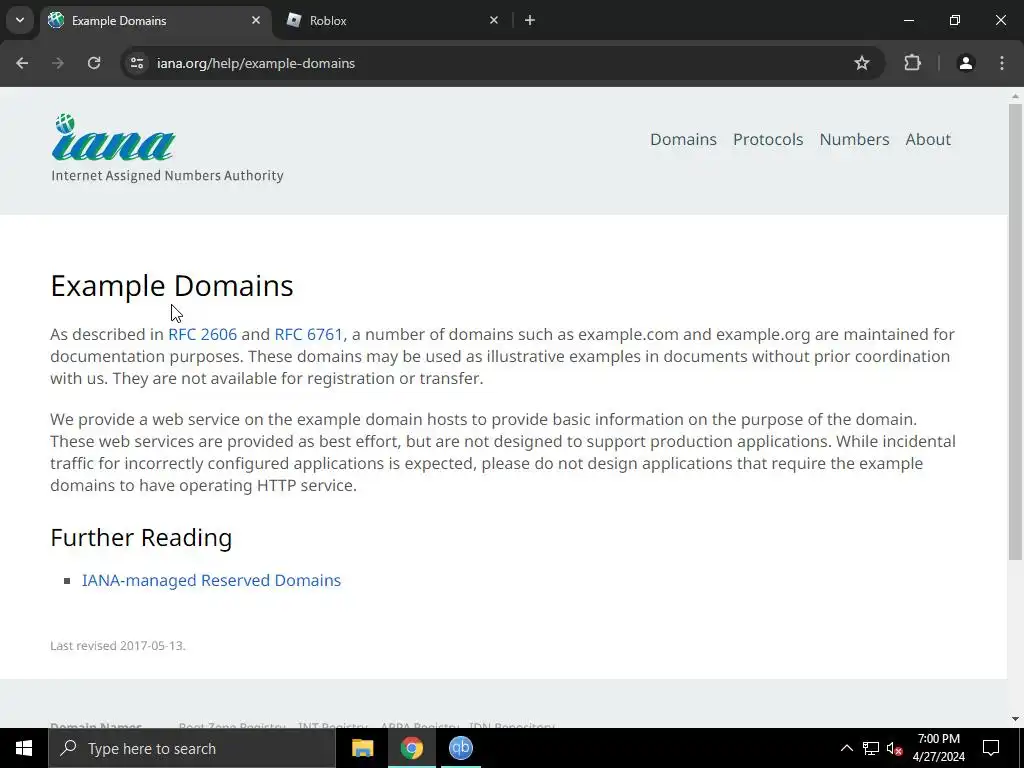Follow the RFC 2606 link
Image resolution: width=1024 pixels, height=768 pixels.
click(202, 334)
